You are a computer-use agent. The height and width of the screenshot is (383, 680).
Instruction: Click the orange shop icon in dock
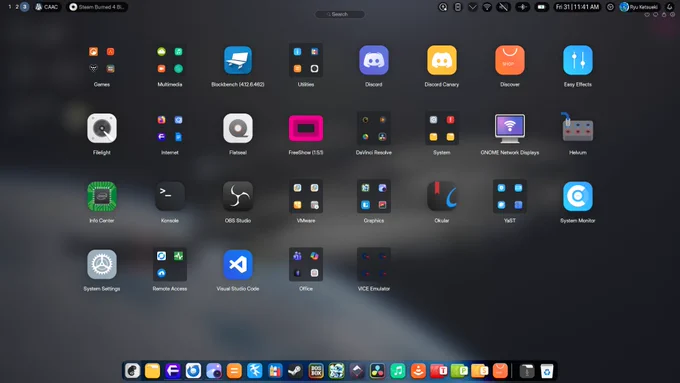tap(500, 371)
